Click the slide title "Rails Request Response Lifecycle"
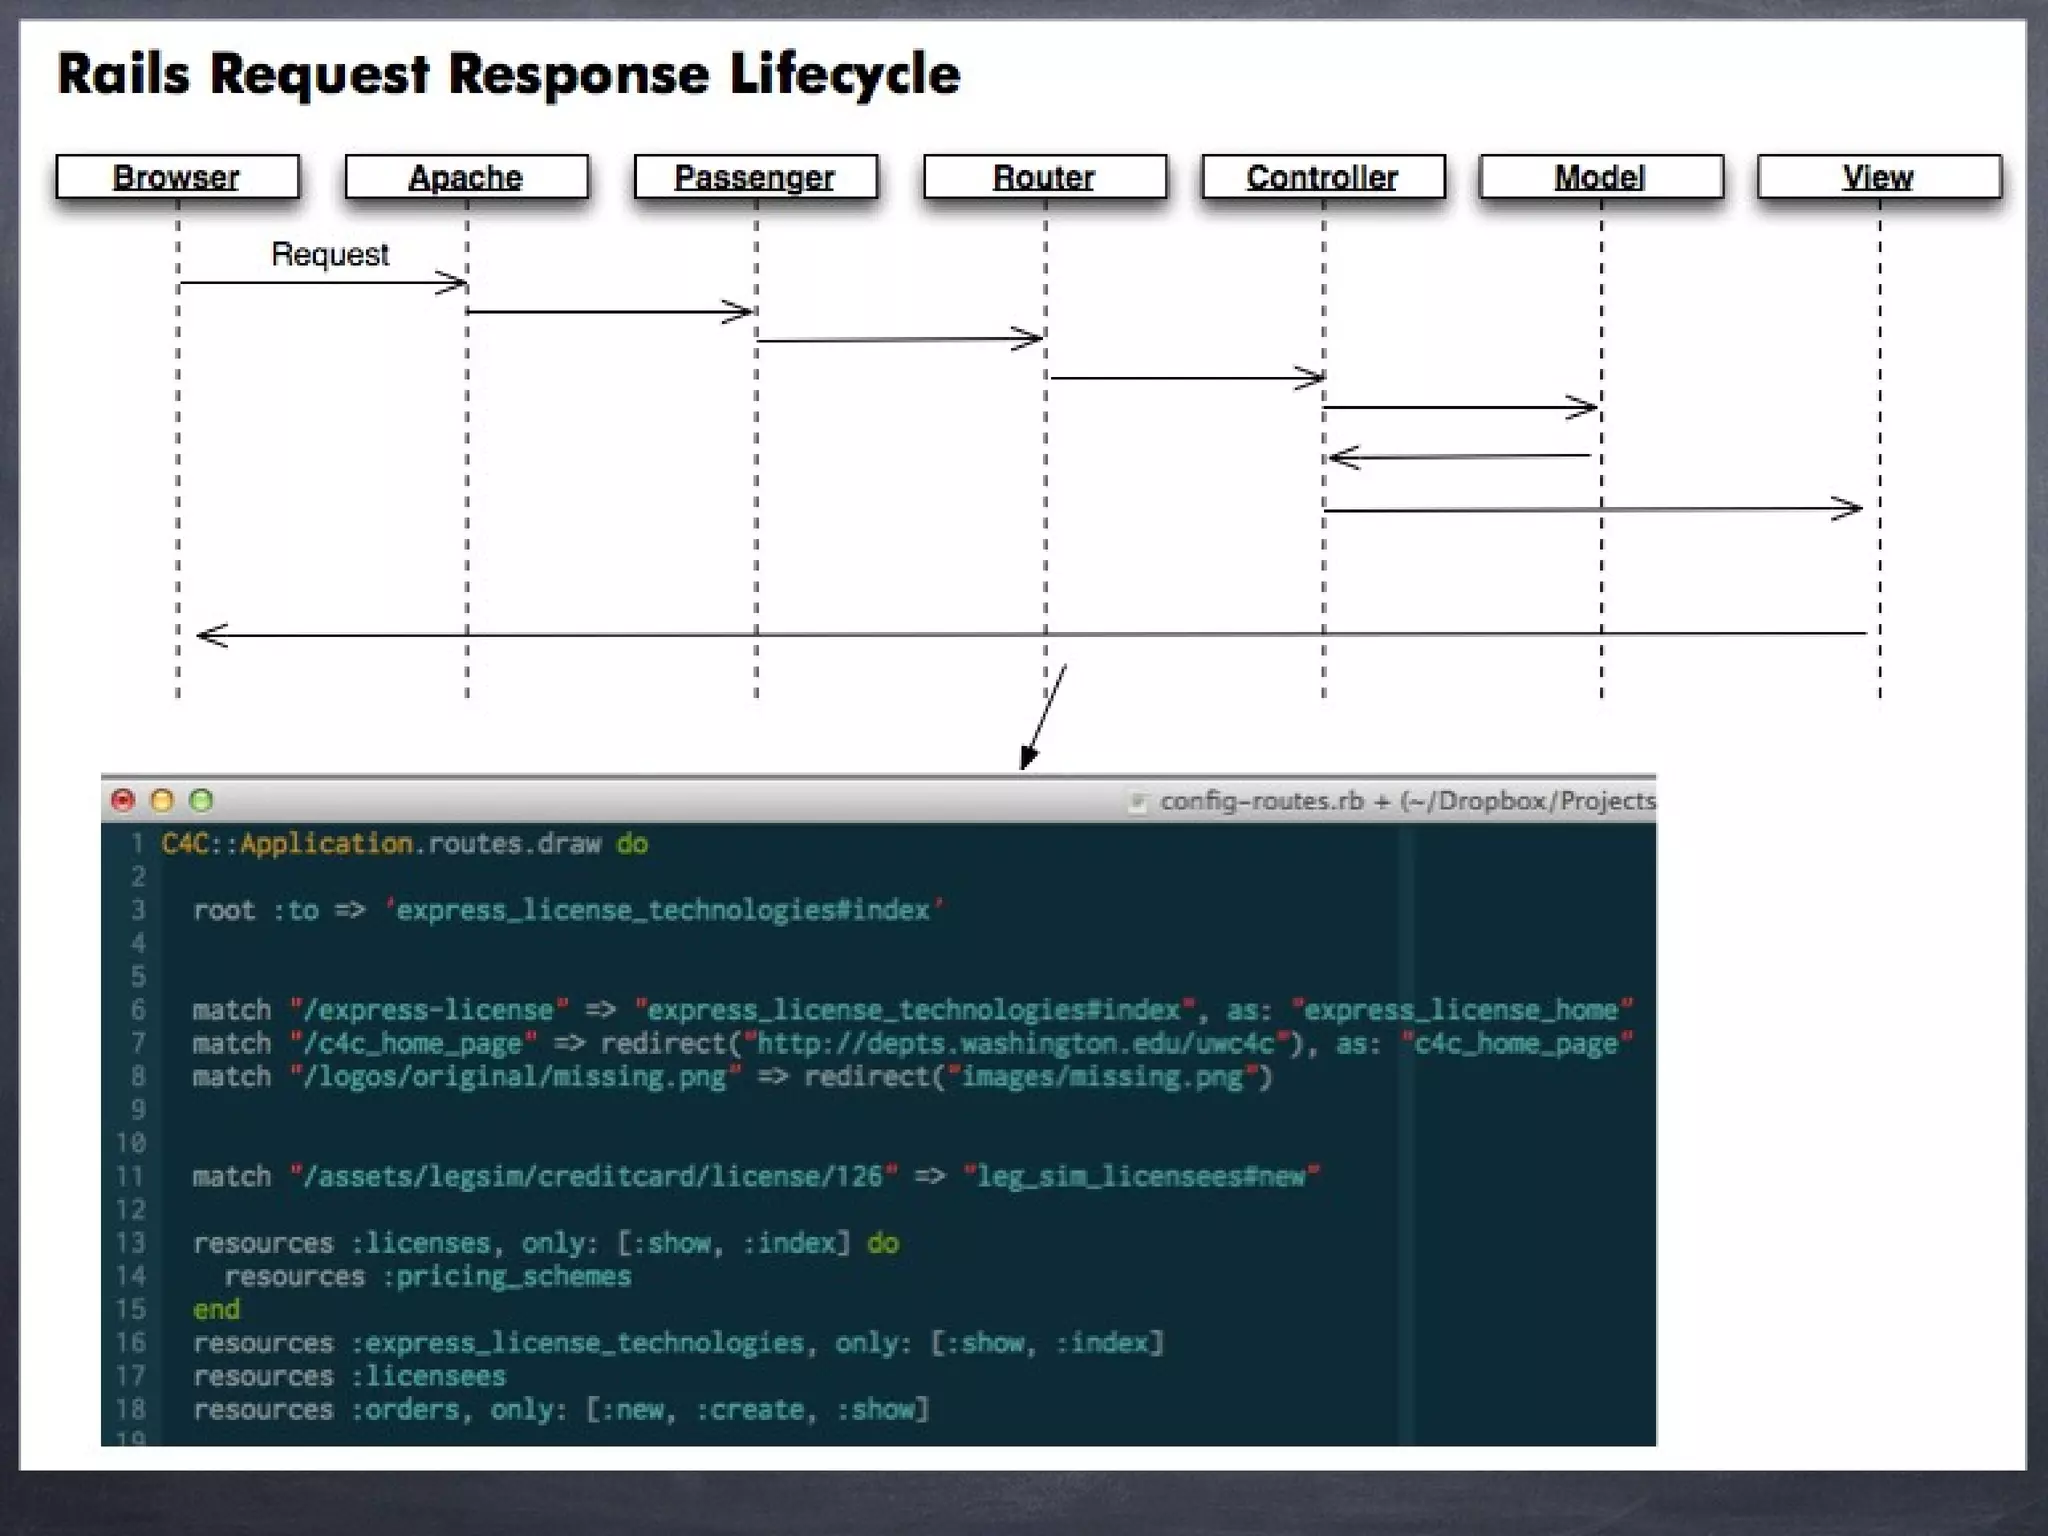The height and width of the screenshot is (1536, 2048). [508, 75]
